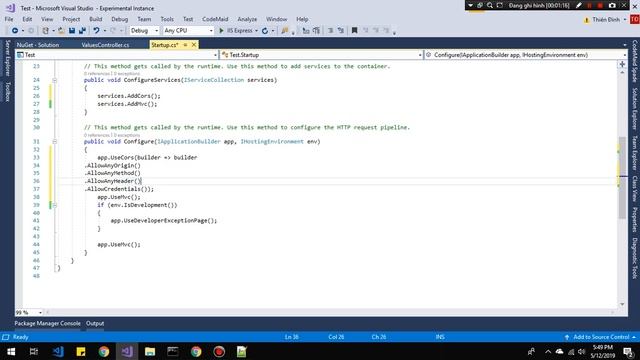The width and height of the screenshot is (640, 360).
Task: Switch to the ValuesController.cs tab
Action: click(x=105, y=45)
